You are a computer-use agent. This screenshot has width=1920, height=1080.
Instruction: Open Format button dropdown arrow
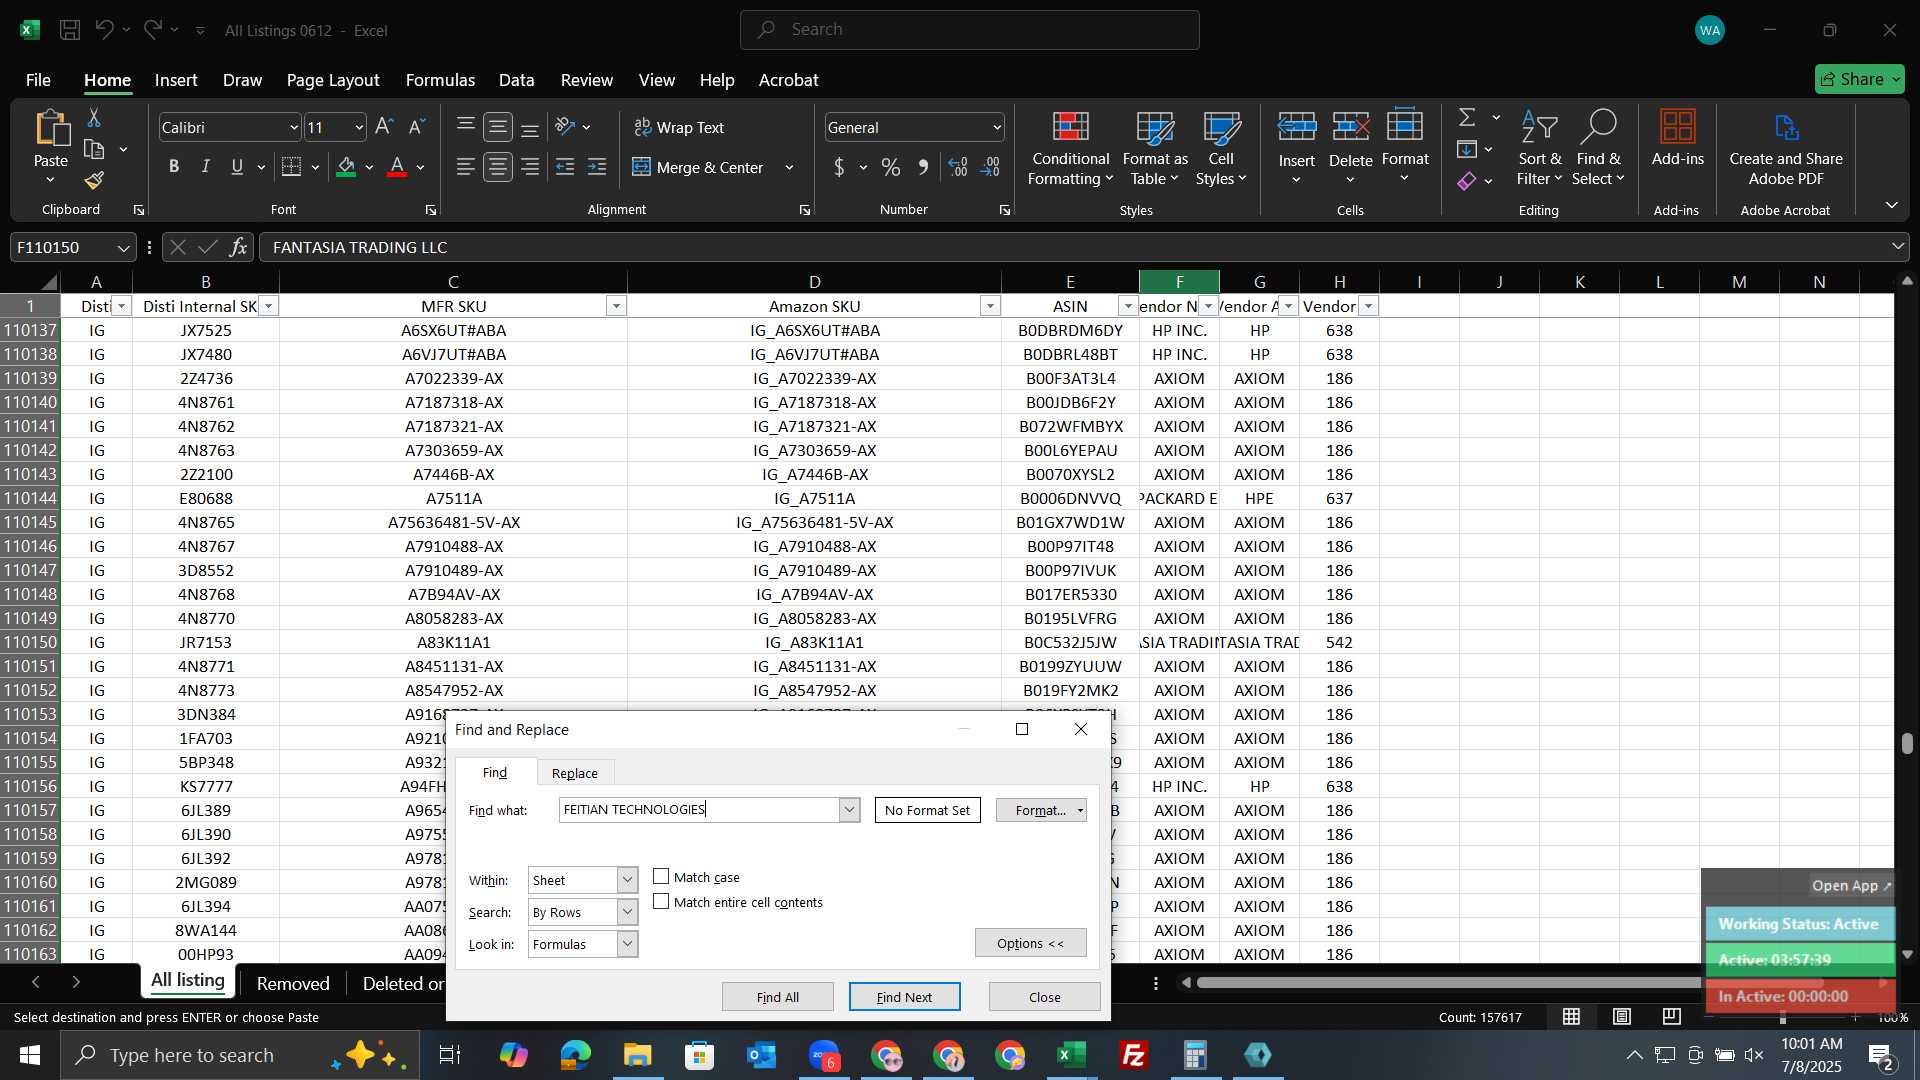(1080, 811)
